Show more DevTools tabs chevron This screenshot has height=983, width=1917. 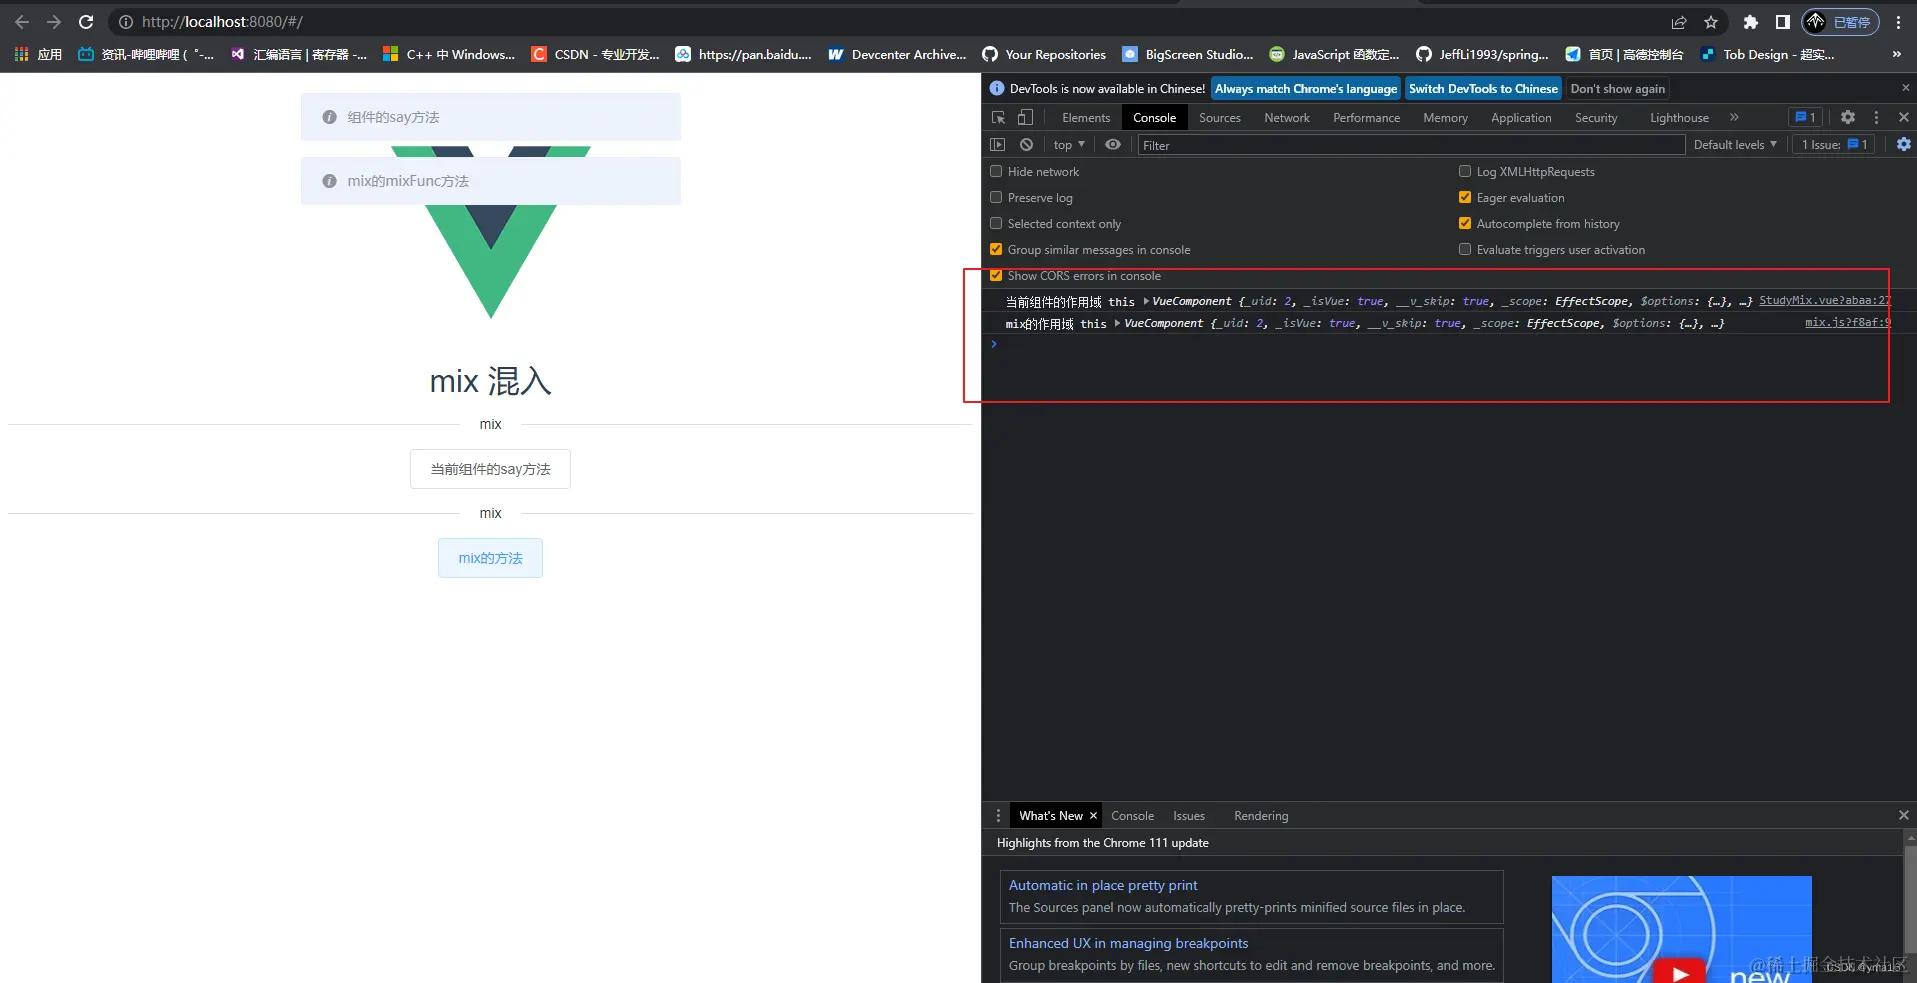click(x=1734, y=118)
